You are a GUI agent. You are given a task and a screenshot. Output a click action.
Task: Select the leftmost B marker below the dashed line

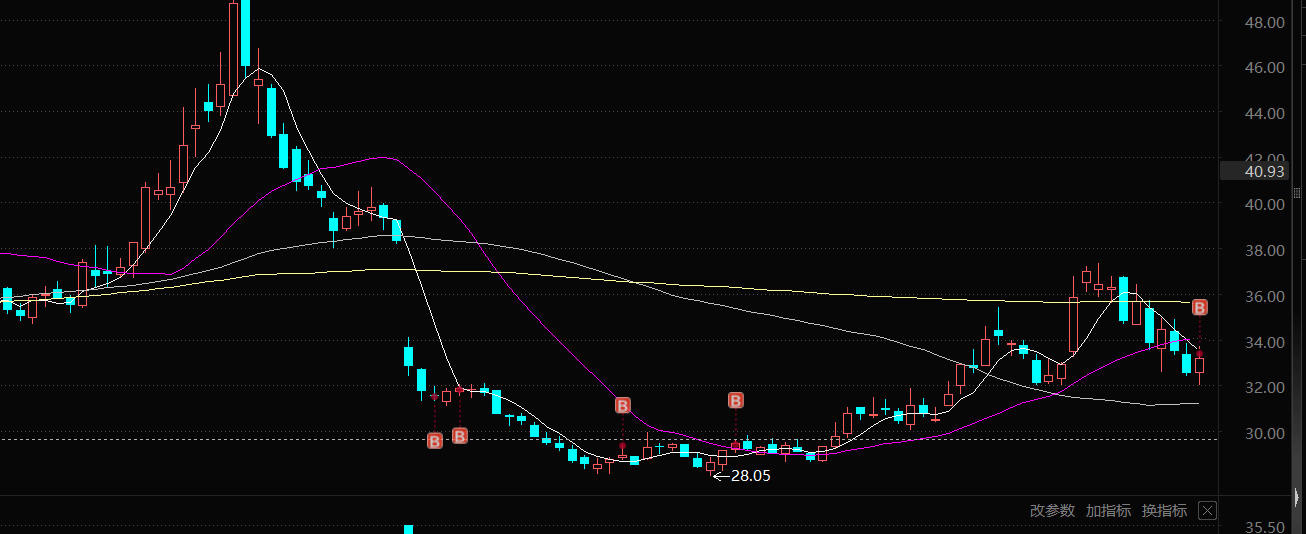click(x=435, y=441)
